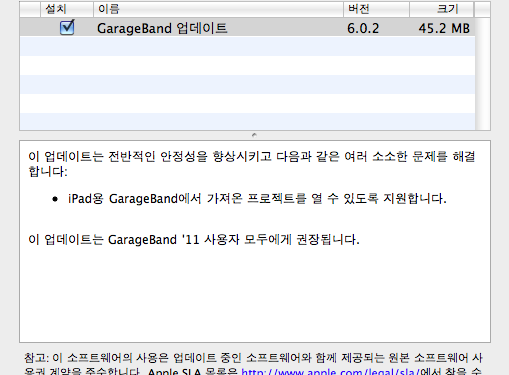Click the split-pane resize handle between list and description
Viewport: 509px width, 375px height.
click(254, 135)
